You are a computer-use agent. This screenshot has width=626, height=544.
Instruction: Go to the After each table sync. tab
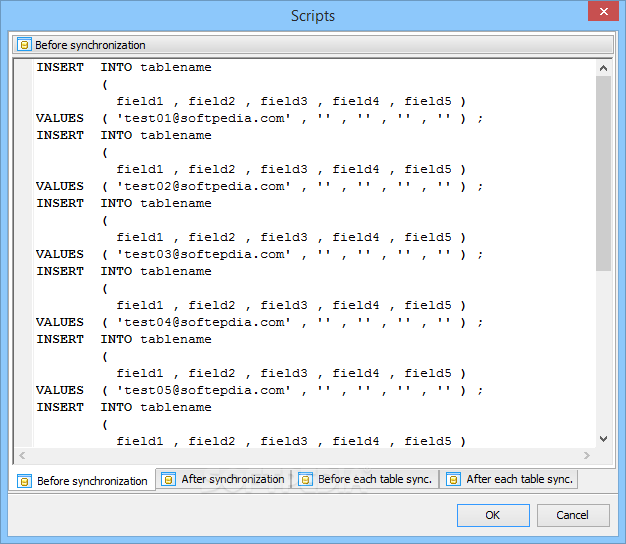(509, 479)
